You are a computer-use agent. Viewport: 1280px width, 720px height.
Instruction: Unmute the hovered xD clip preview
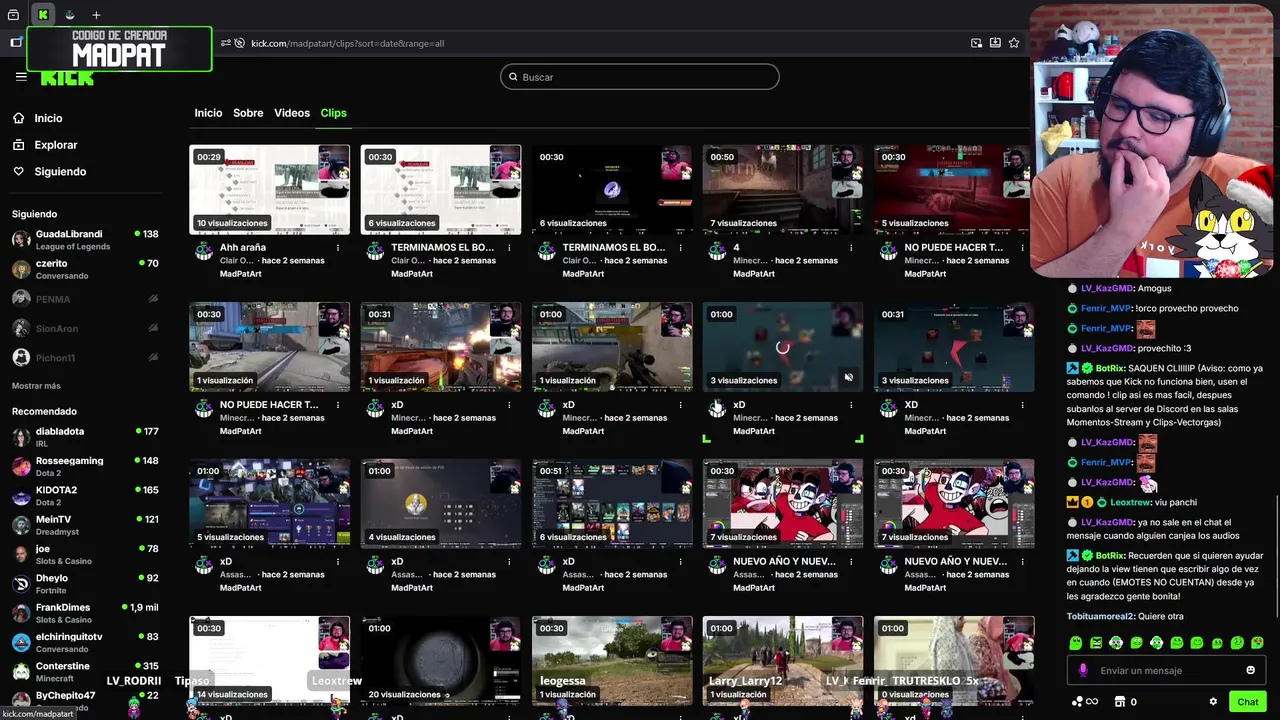coord(848,378)
